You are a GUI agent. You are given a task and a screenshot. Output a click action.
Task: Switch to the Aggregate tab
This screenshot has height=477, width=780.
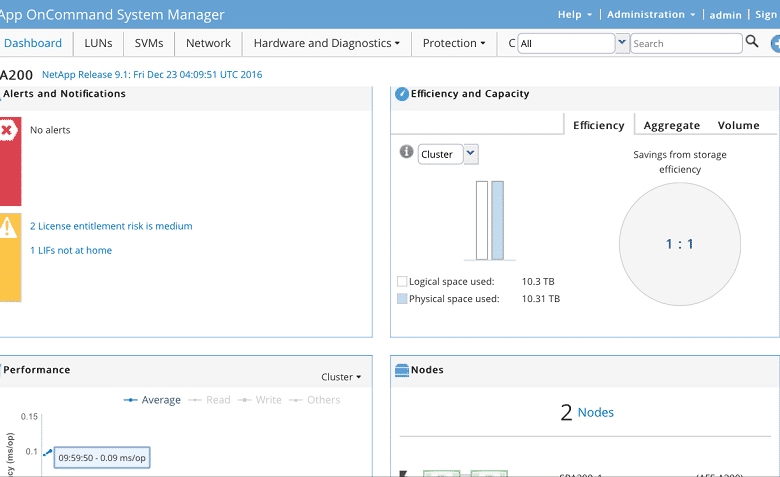672,125
